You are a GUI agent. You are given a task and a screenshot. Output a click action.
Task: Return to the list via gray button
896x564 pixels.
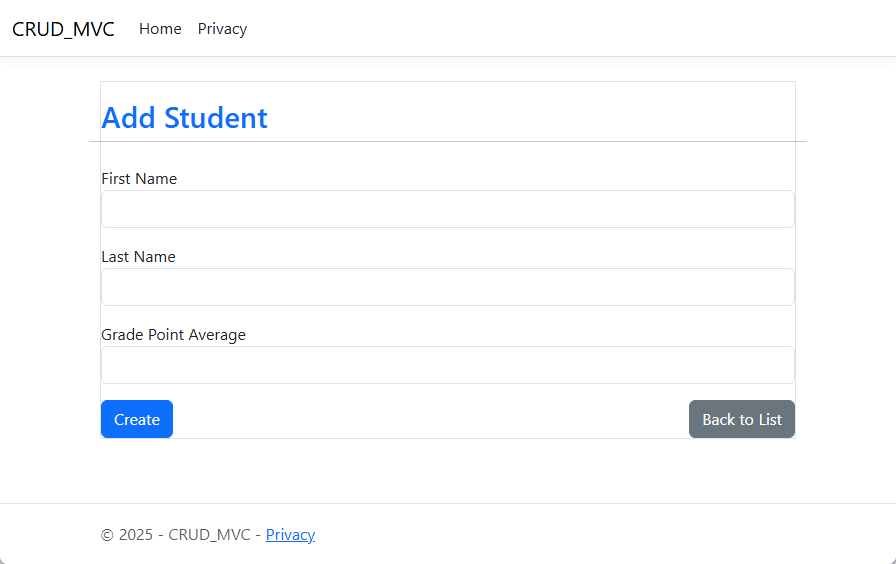[x=741, y=419]
